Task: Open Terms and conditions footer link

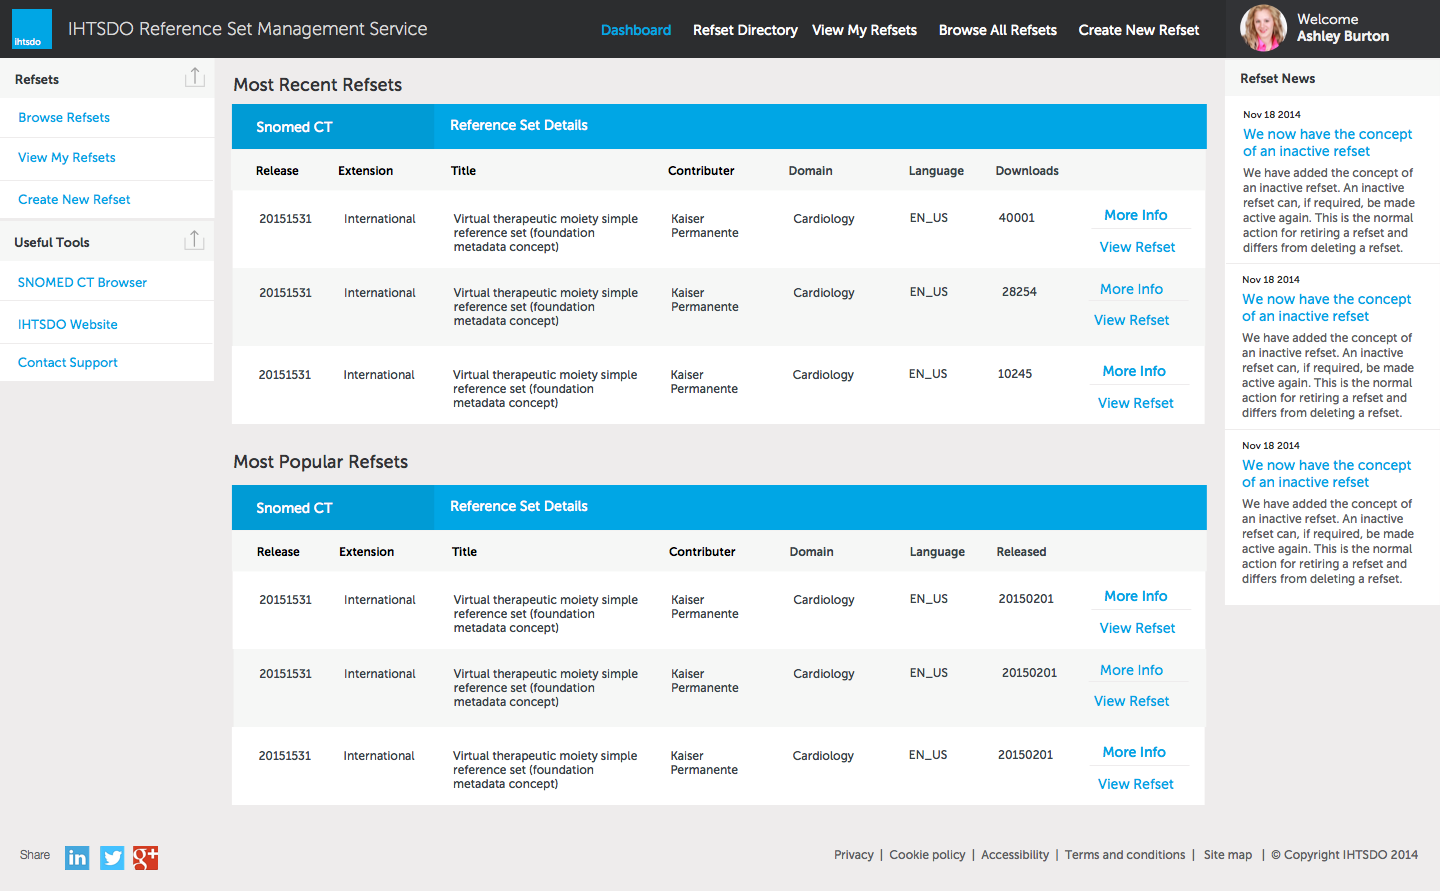Action: (1125, 855)
